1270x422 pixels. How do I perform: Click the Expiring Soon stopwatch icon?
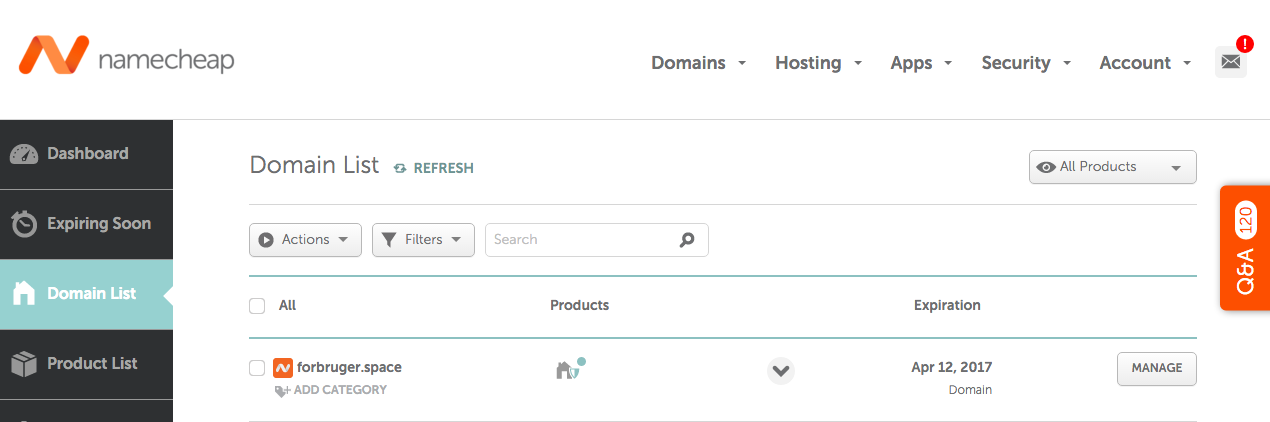pyautogui.click(x=24, y=224)
